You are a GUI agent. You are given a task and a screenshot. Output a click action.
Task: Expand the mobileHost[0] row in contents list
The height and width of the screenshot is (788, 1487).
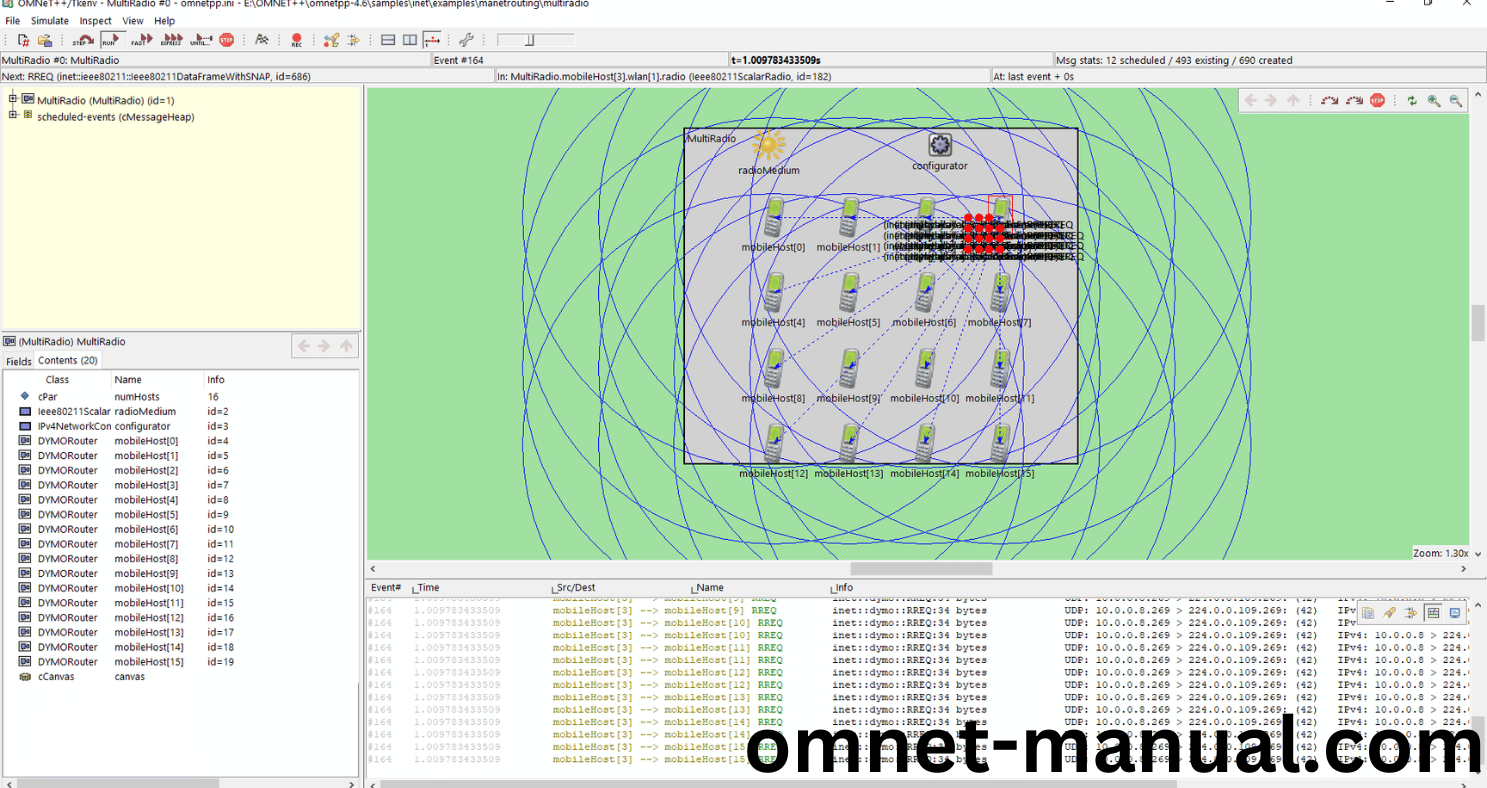coord(25,441)
